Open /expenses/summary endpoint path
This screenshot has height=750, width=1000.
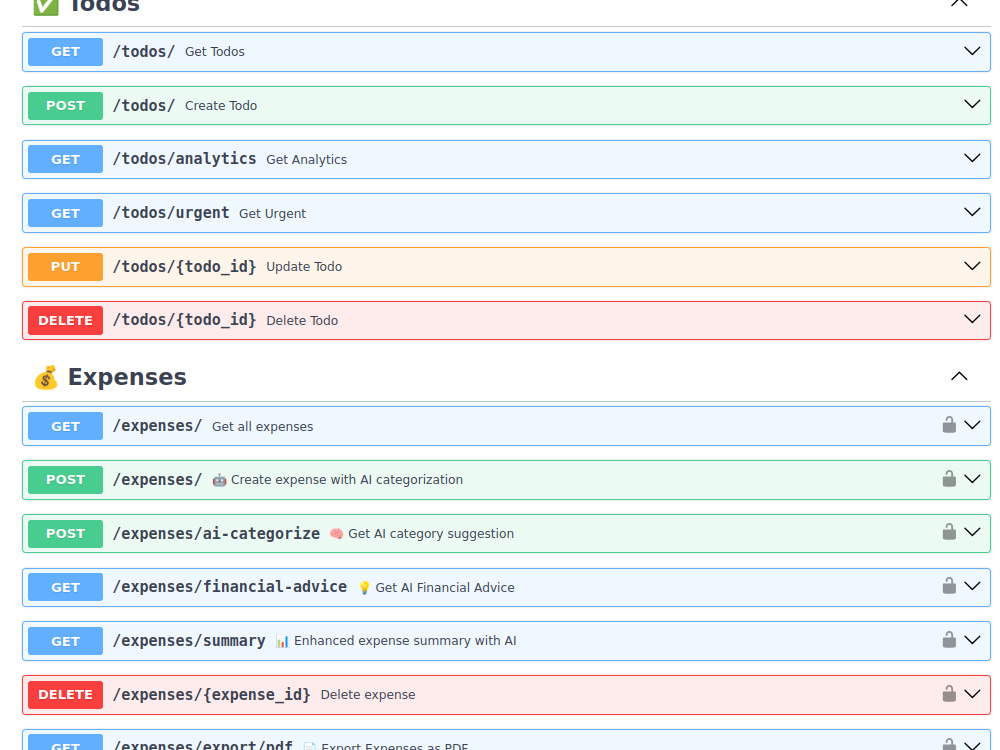tap(189, 640)
